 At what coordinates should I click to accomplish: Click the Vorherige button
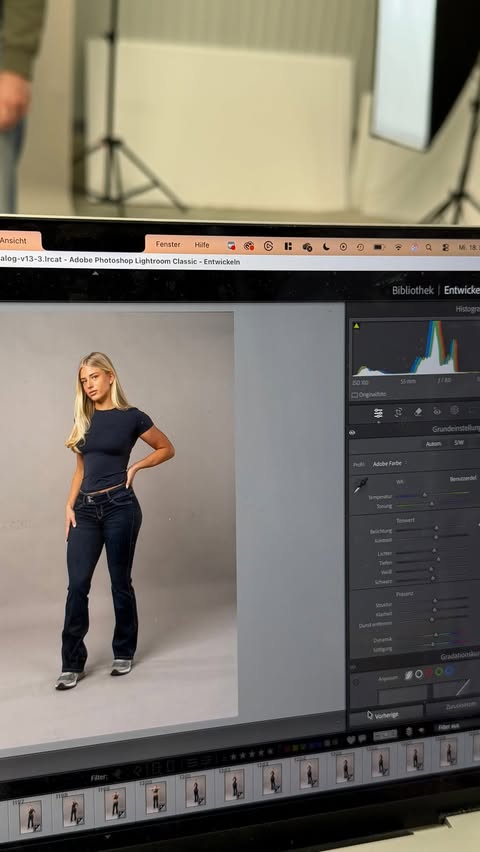tap(387, 715)
